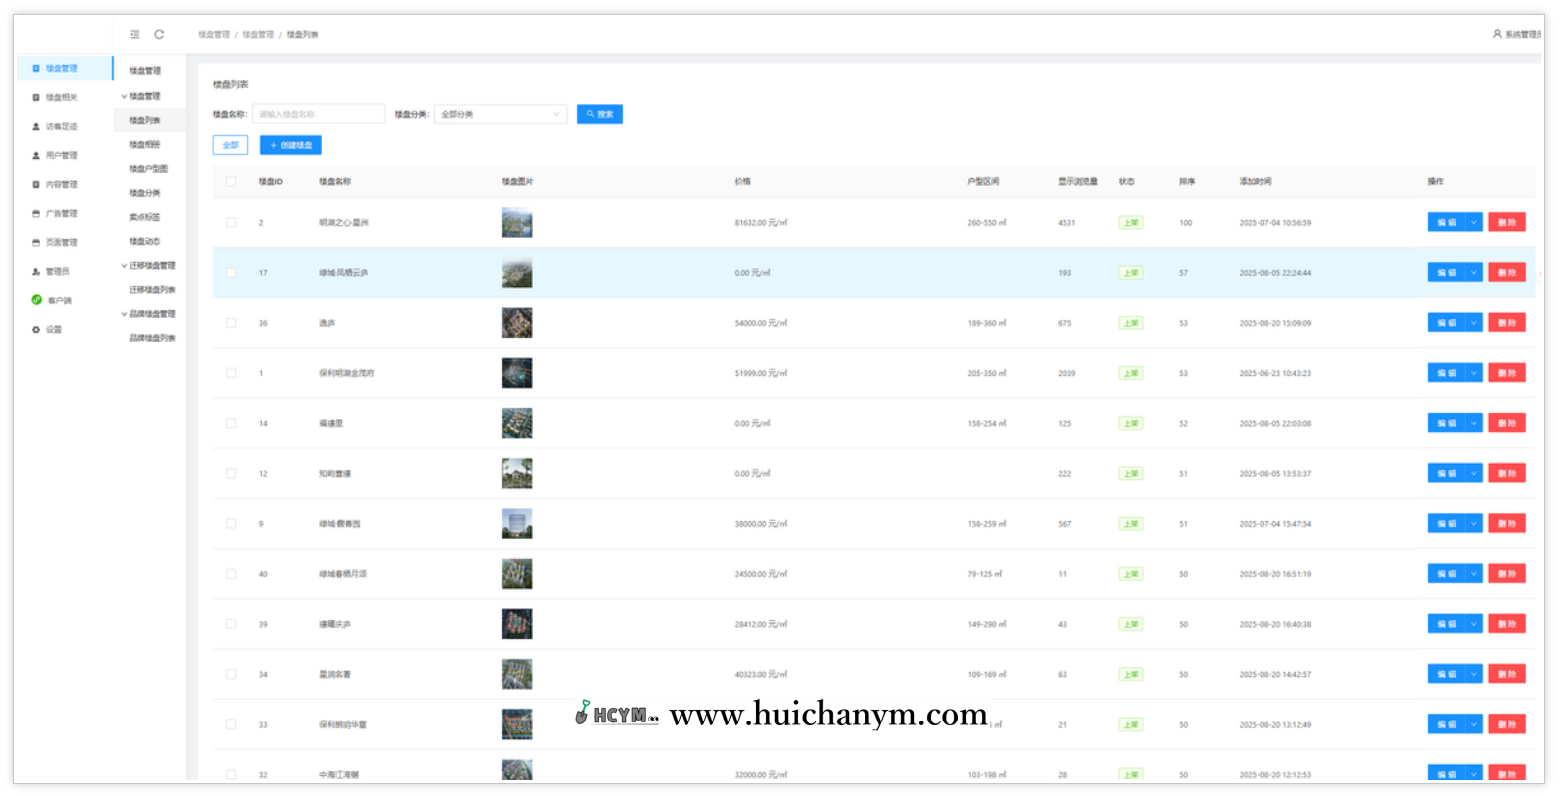The width and height of the screenshot is (1566, 796).
Task: Click the blue 创建楼盘 button
Action: click(x=291, y=145)
